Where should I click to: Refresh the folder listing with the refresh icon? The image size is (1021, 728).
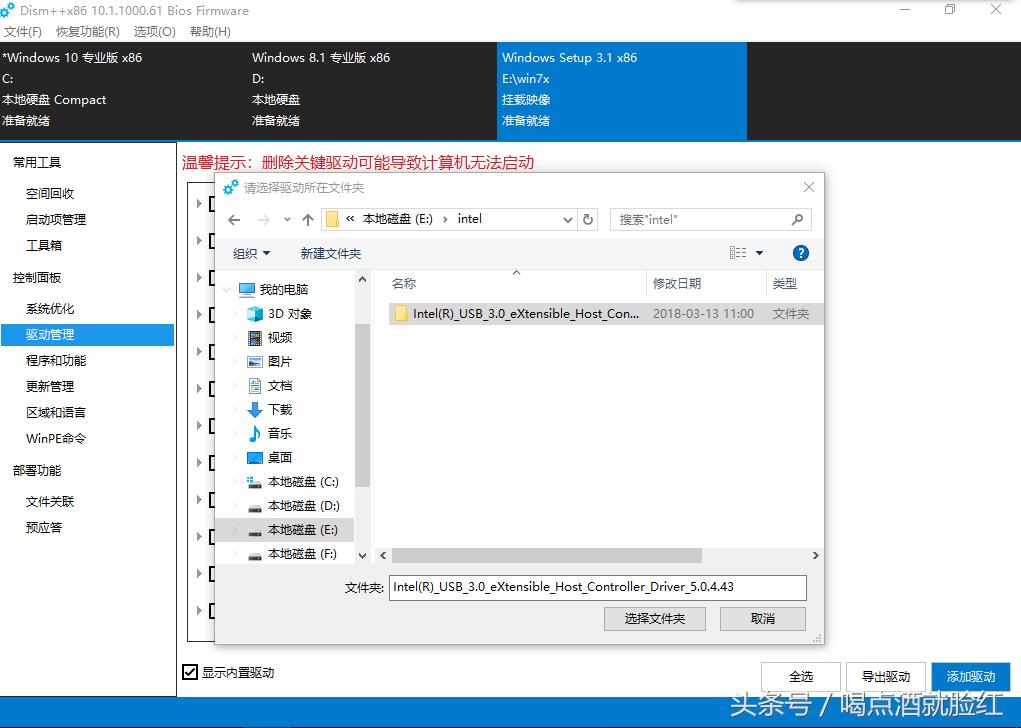point(587,219)
